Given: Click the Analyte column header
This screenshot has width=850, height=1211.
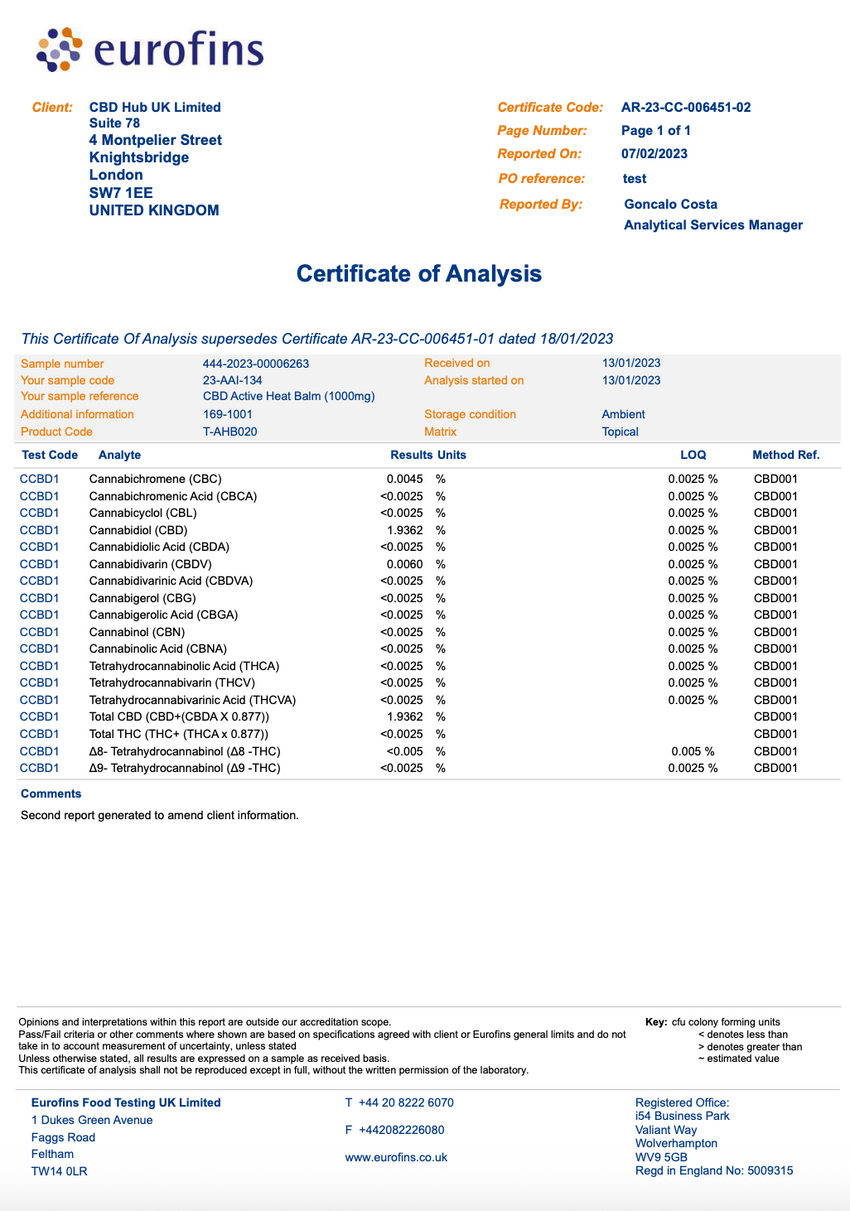Looking at the screenshot, I should [120, 455].
